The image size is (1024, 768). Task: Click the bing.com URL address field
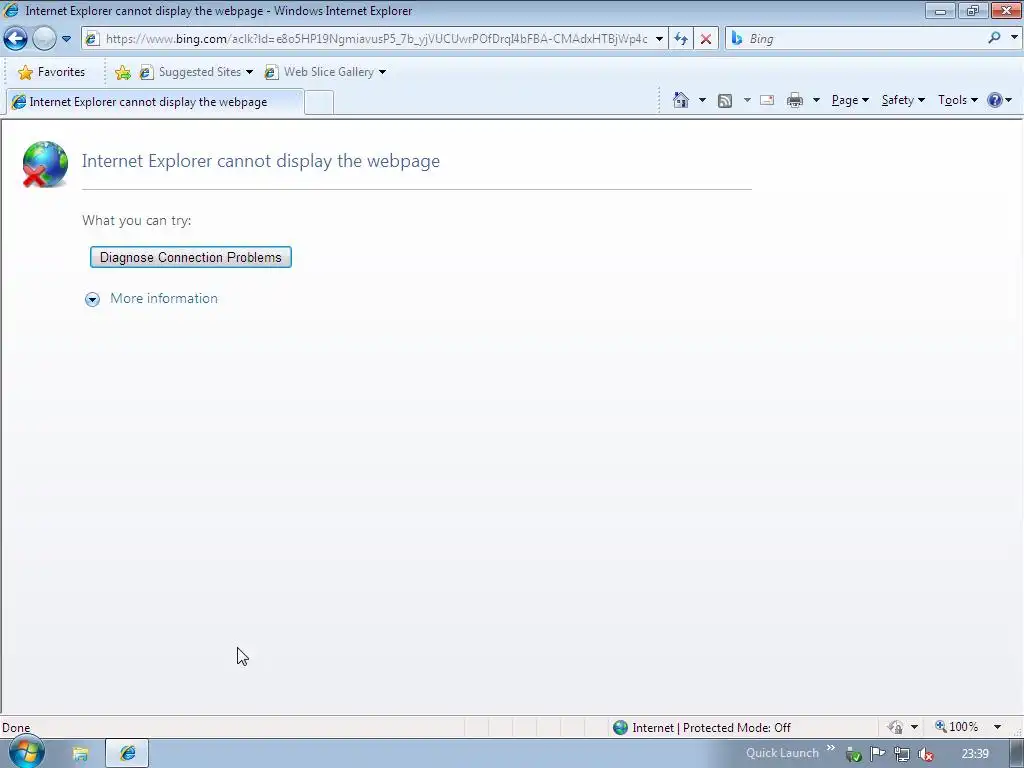376,39
